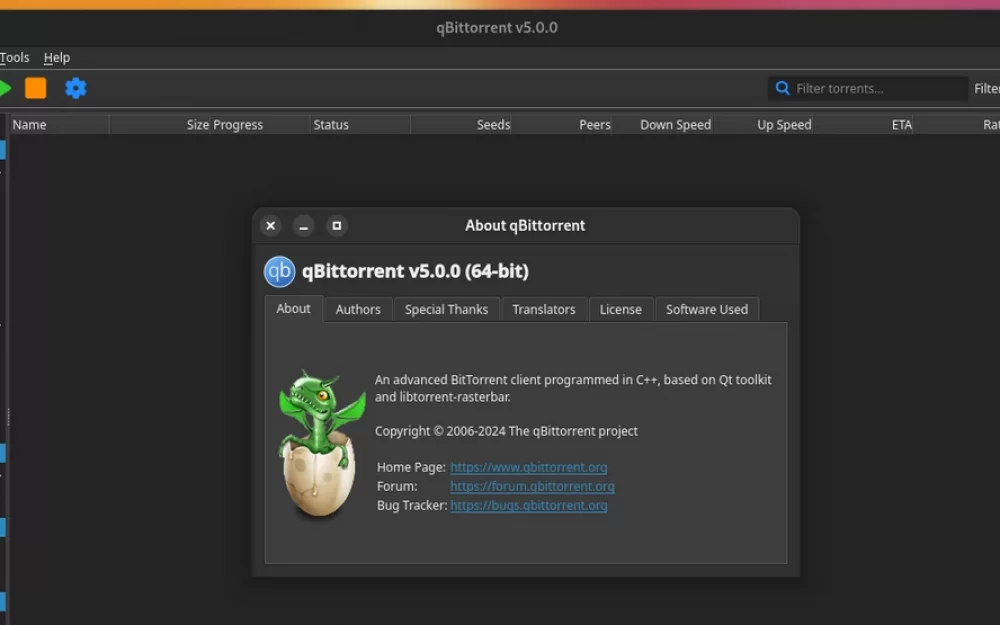Open the forum.qbittorrent.org link
The width and height of the screenshot is (1000, 625).
tap(531, 486)
